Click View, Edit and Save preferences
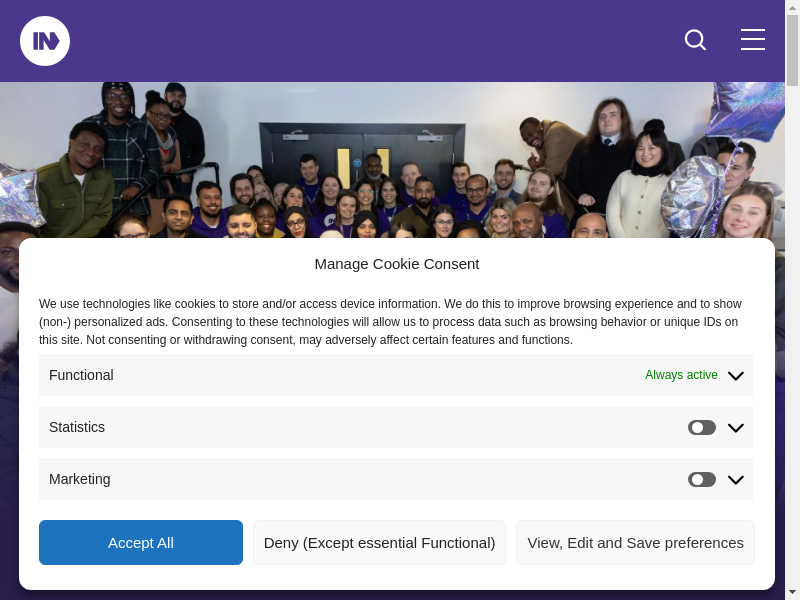 point(635,543)
